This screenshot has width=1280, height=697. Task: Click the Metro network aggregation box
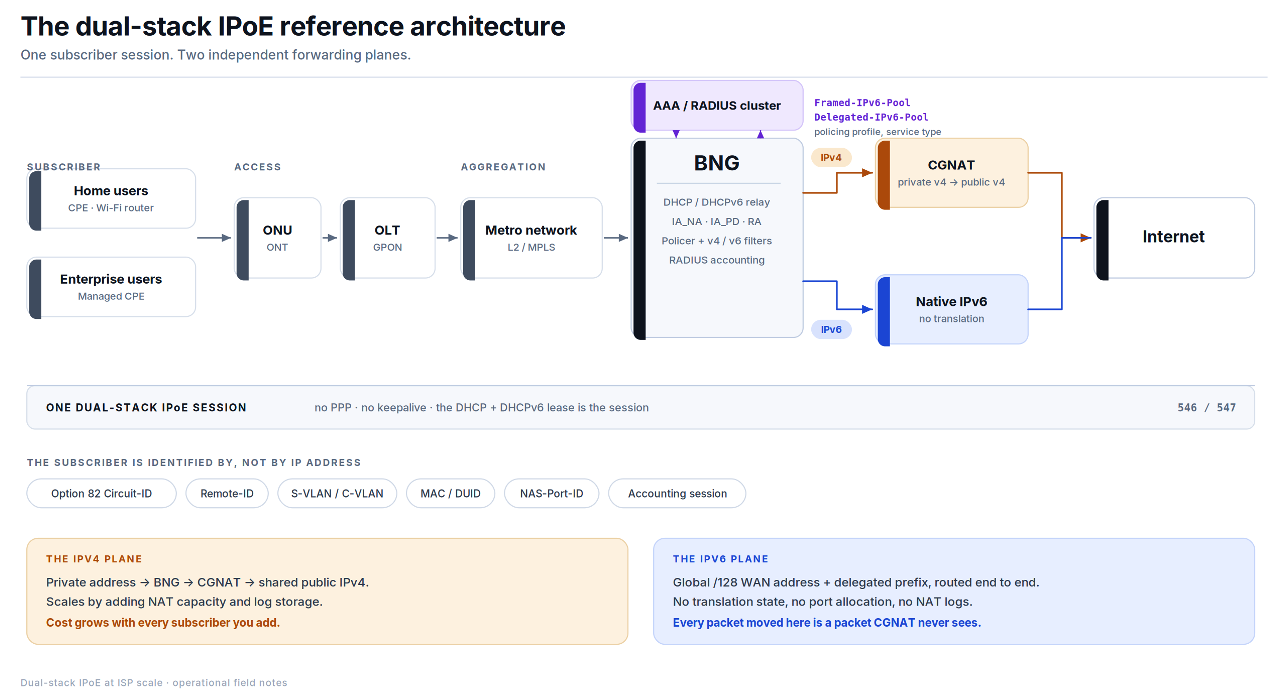[532, 238]
